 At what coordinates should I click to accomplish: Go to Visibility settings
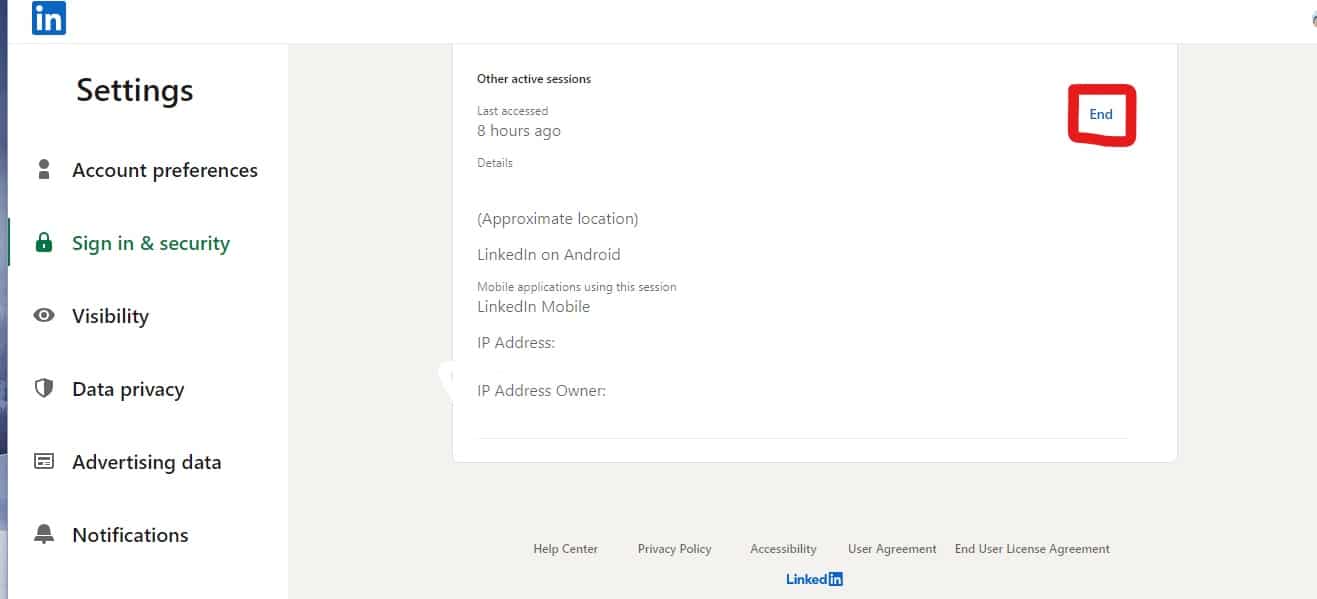click(110, 316)
